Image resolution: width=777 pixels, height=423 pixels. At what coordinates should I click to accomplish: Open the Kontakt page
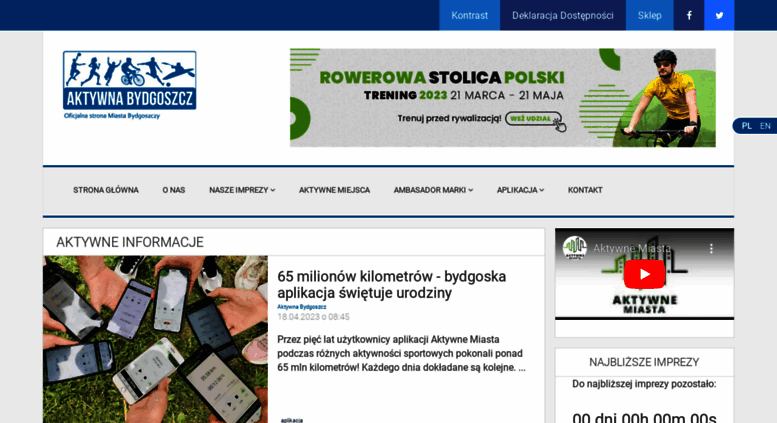point(585,190)
